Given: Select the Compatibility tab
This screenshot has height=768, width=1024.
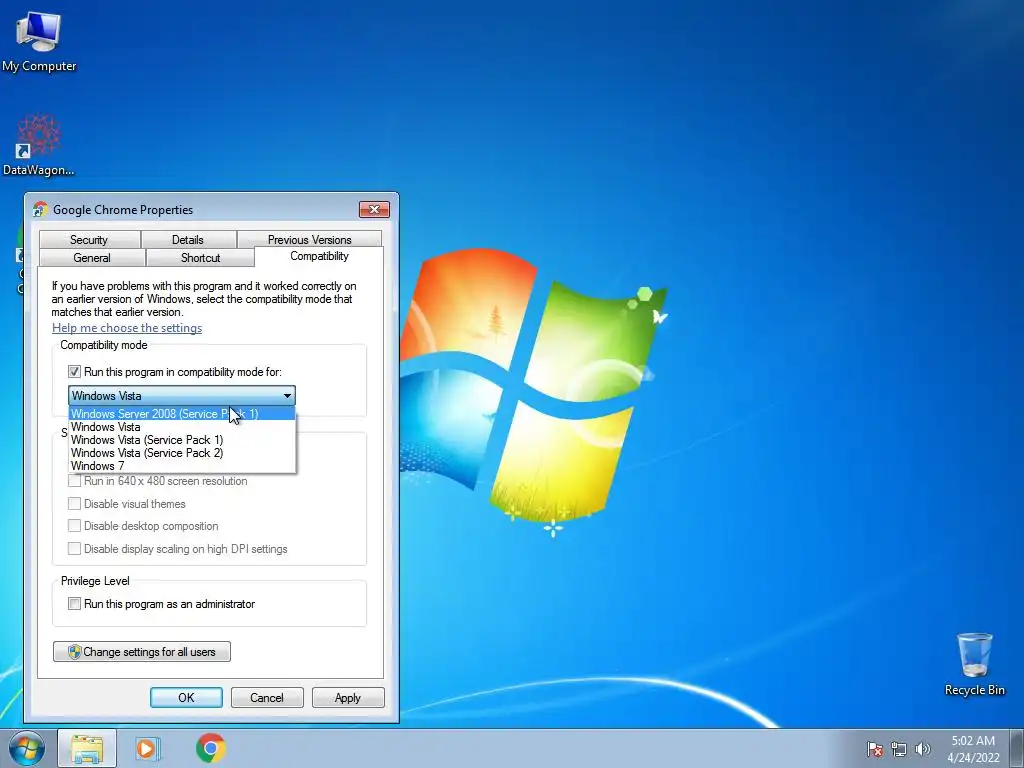Looking at the screenshot, I should 319,256.
